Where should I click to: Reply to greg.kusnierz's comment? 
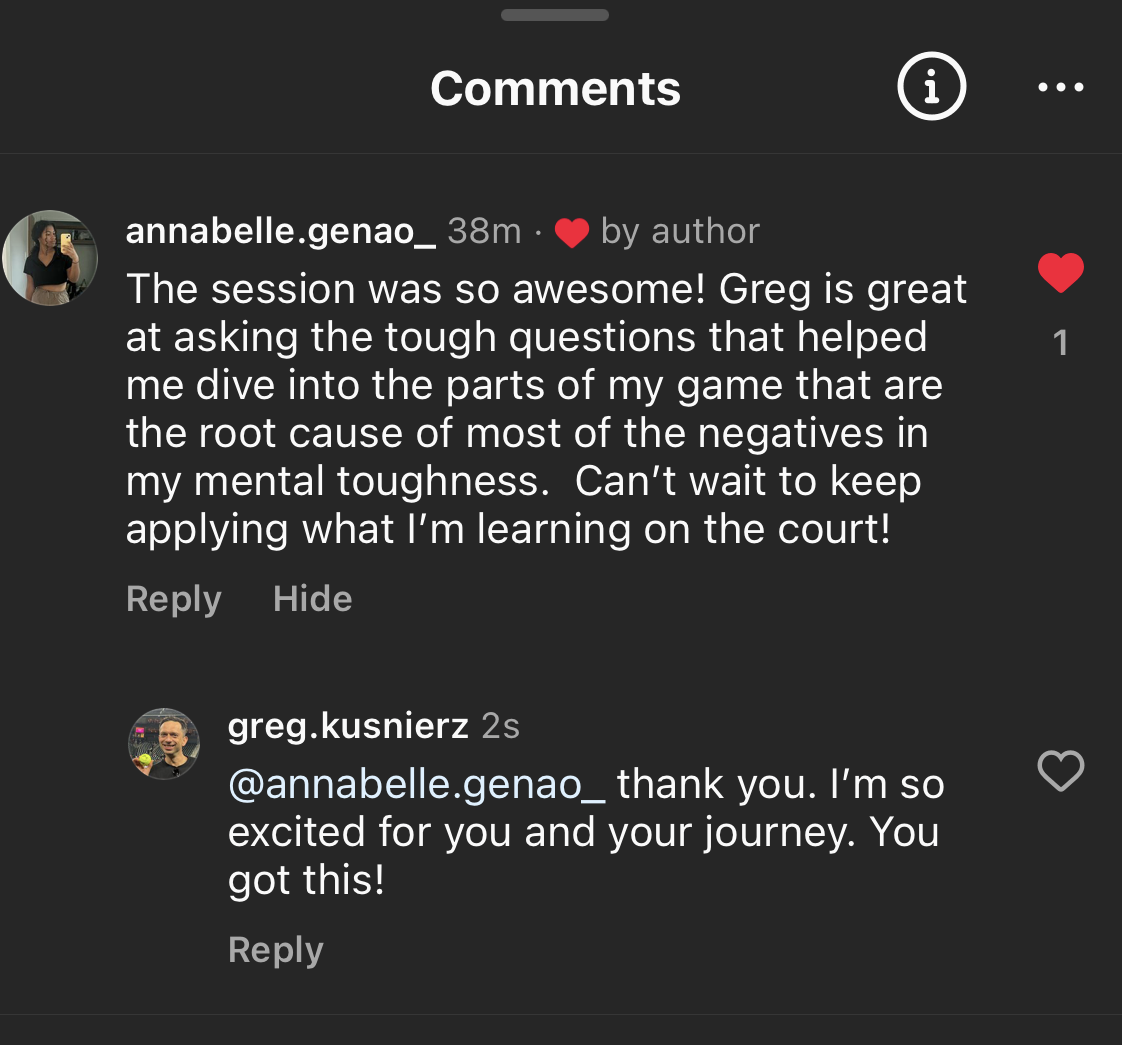coord(275,950)
